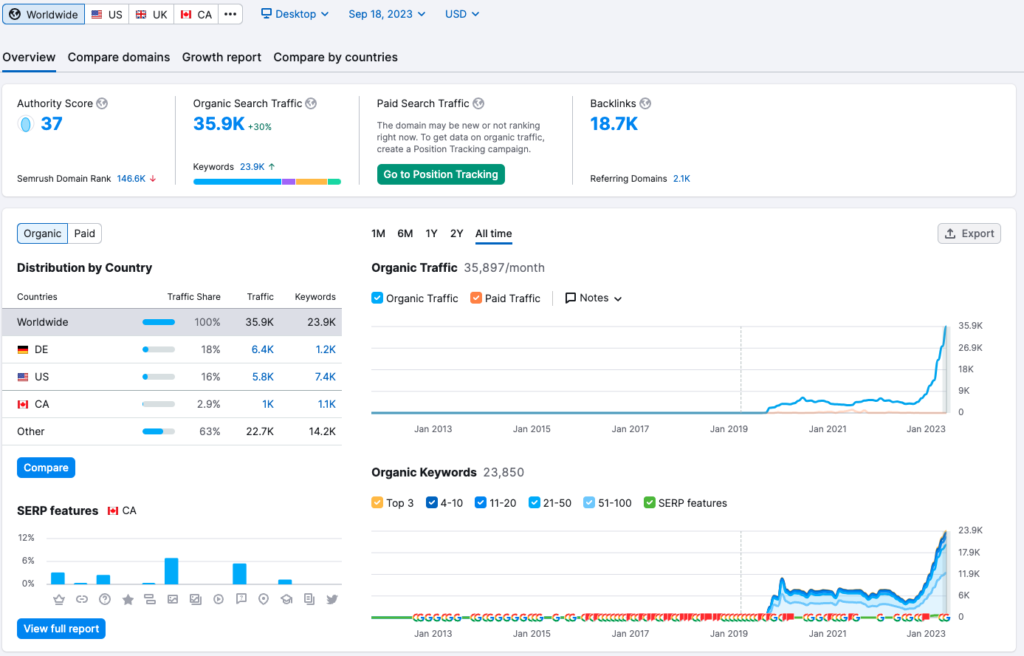Toggle the 21-50 positions checkbox

click(534, 502)
